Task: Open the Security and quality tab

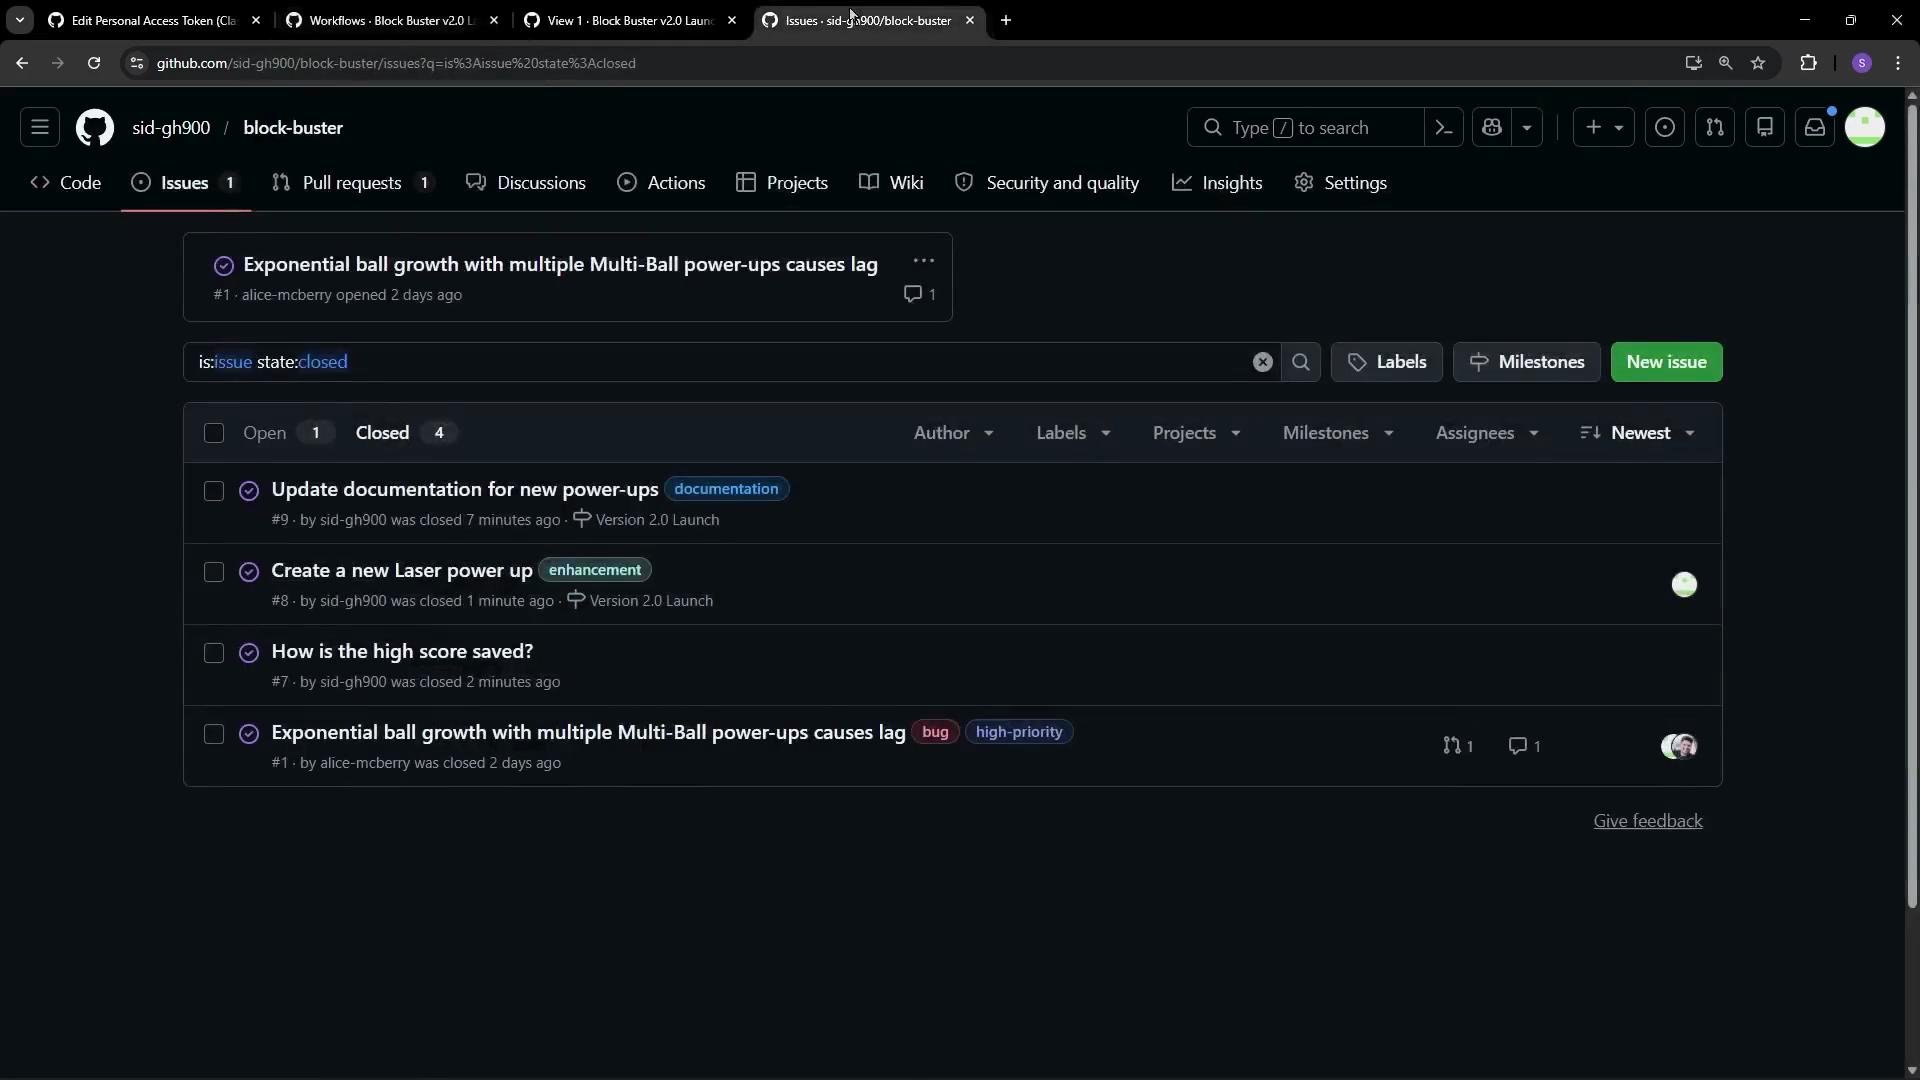Action: [1047, 183]
